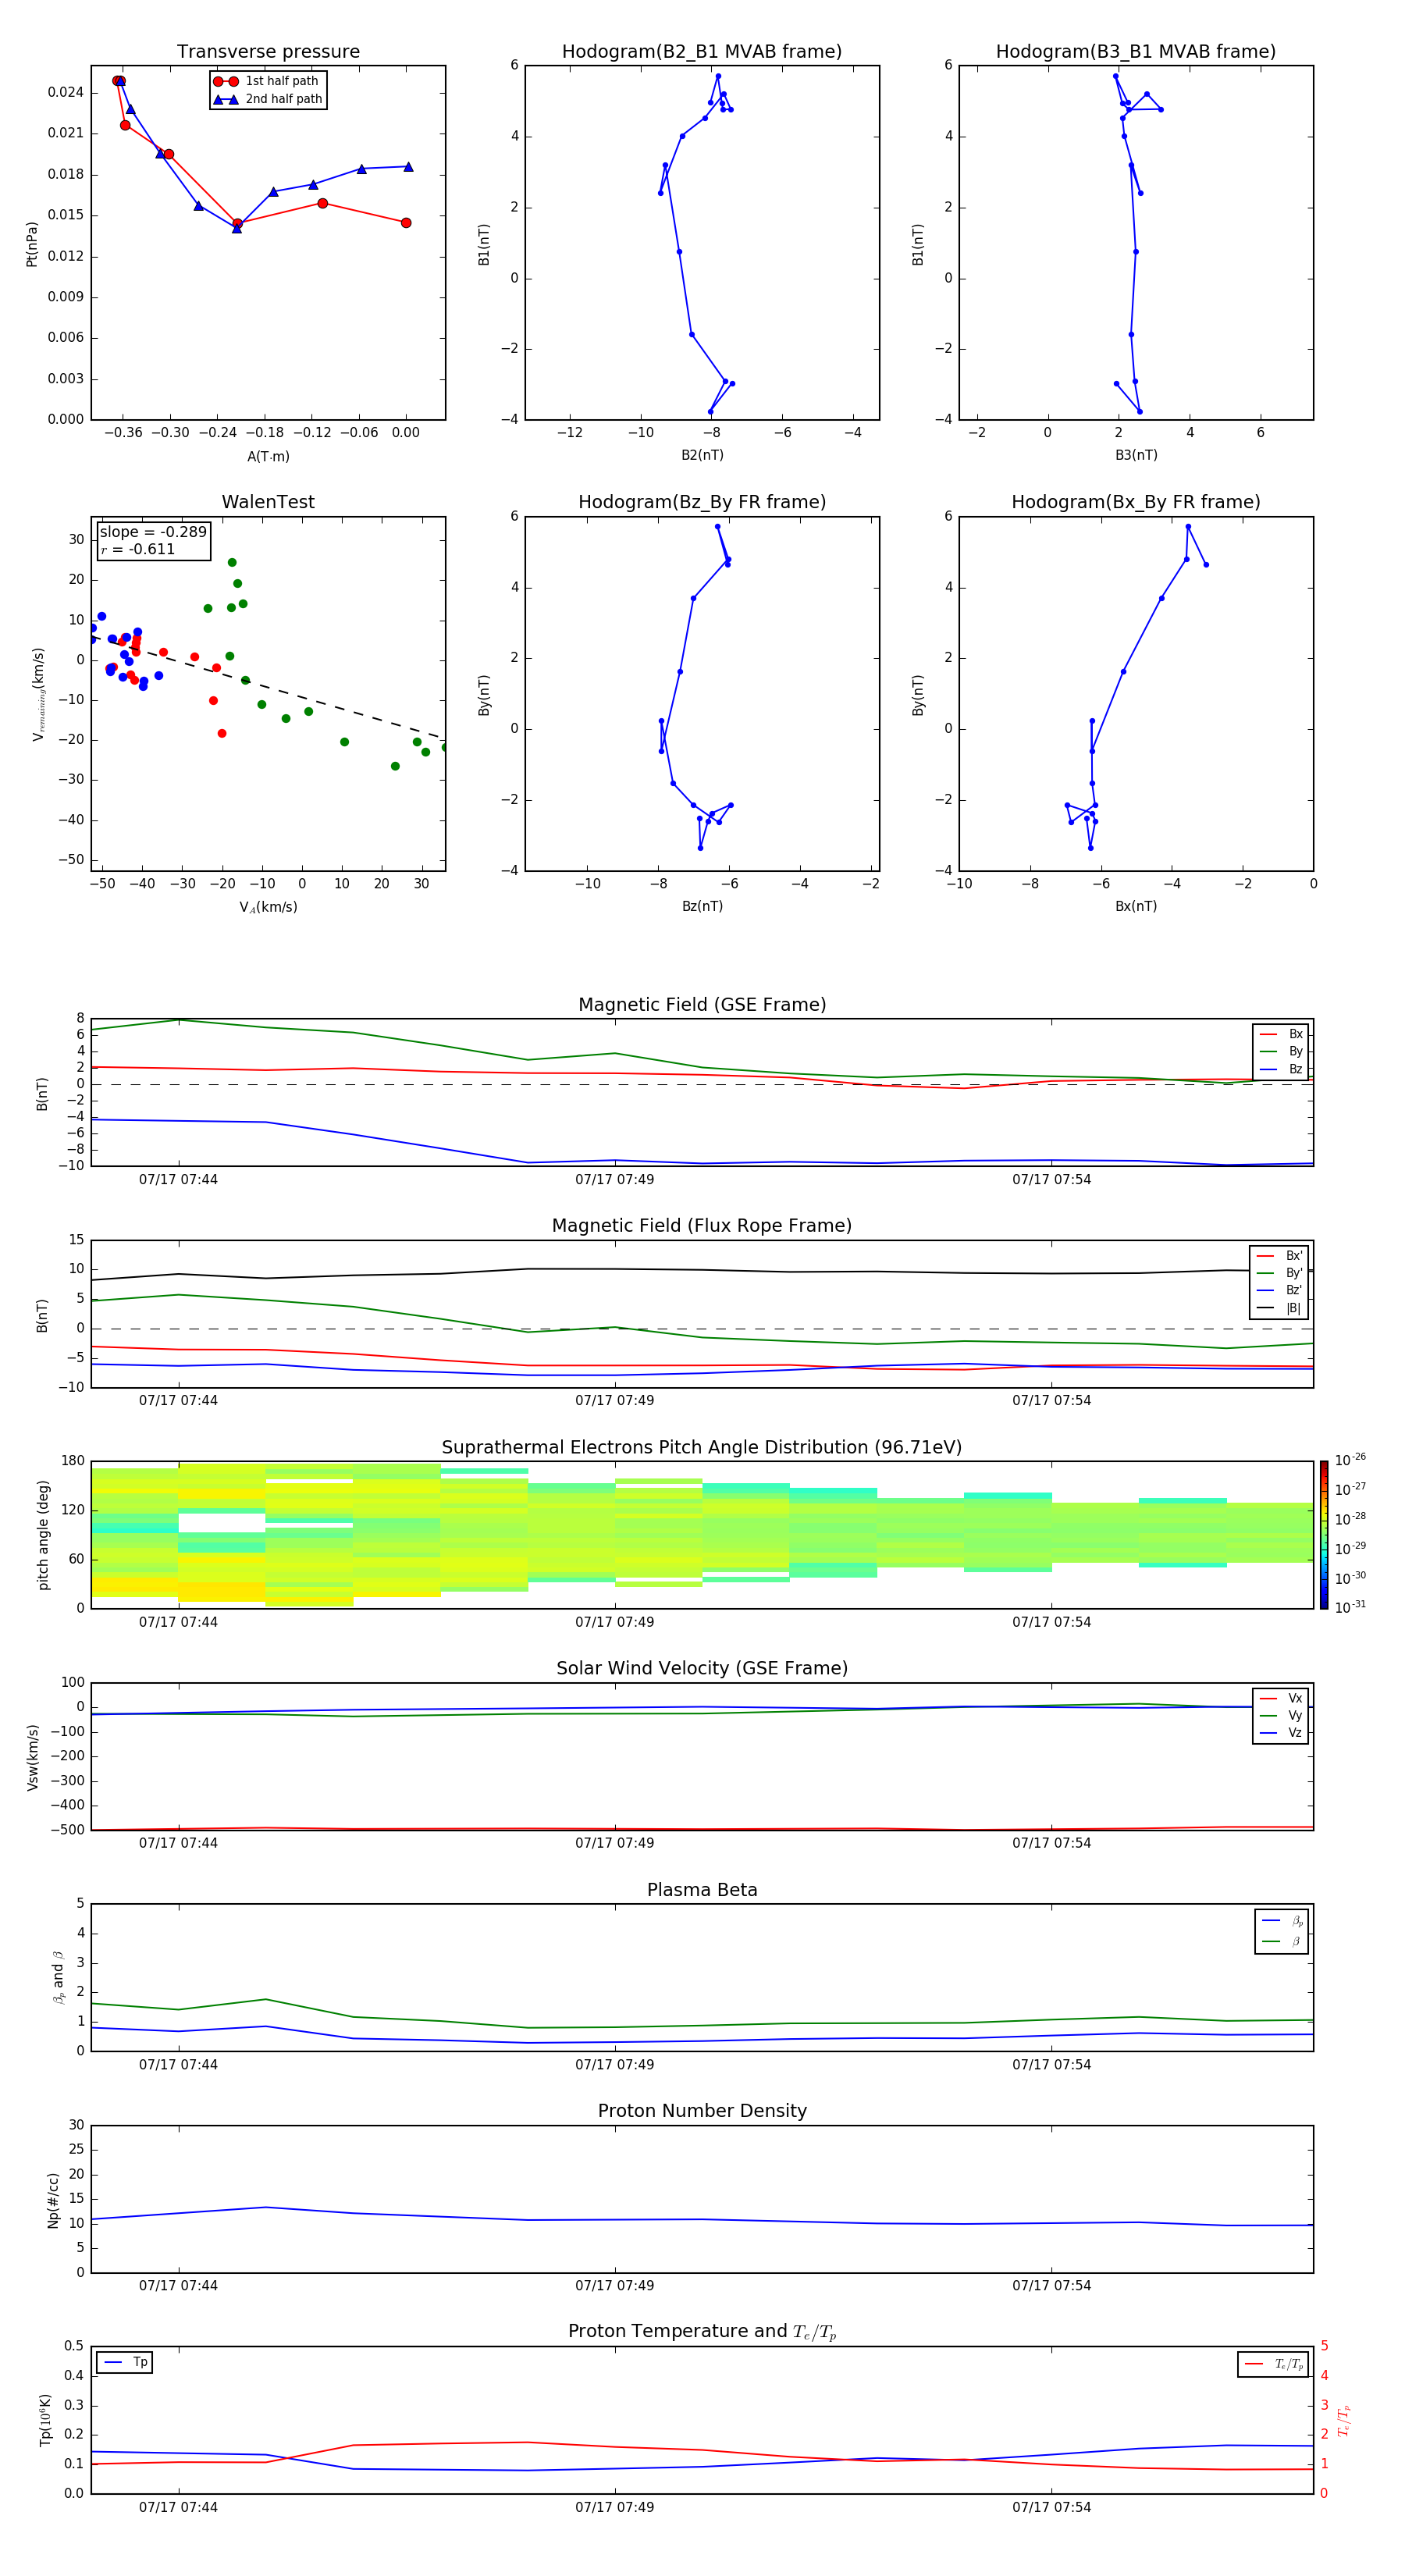Viewport: 1405px width, 2576px height.
Task: Click the 'Transverse pressure' plot title
Action: click(x=268, y=52)
